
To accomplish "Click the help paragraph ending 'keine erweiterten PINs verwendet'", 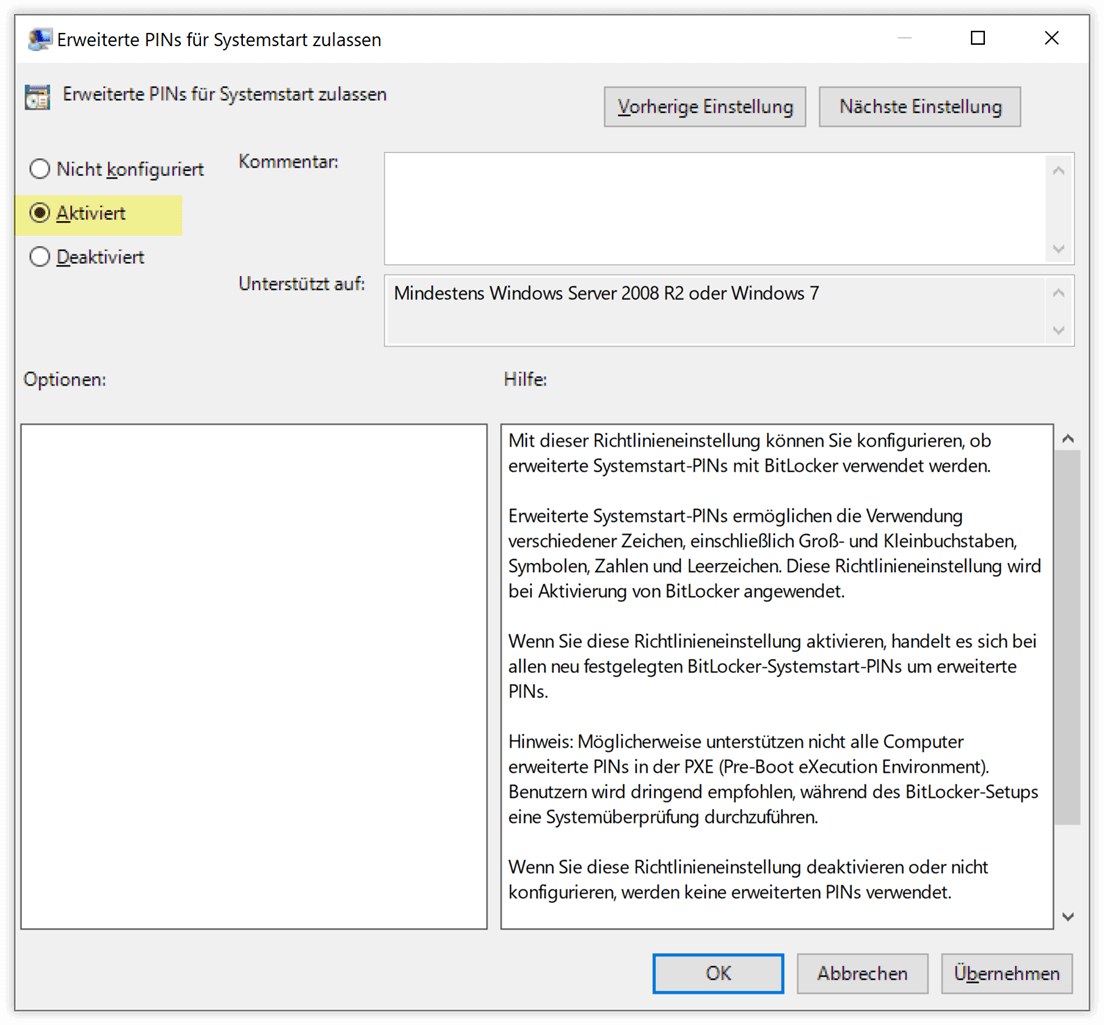I will [748, 879].
